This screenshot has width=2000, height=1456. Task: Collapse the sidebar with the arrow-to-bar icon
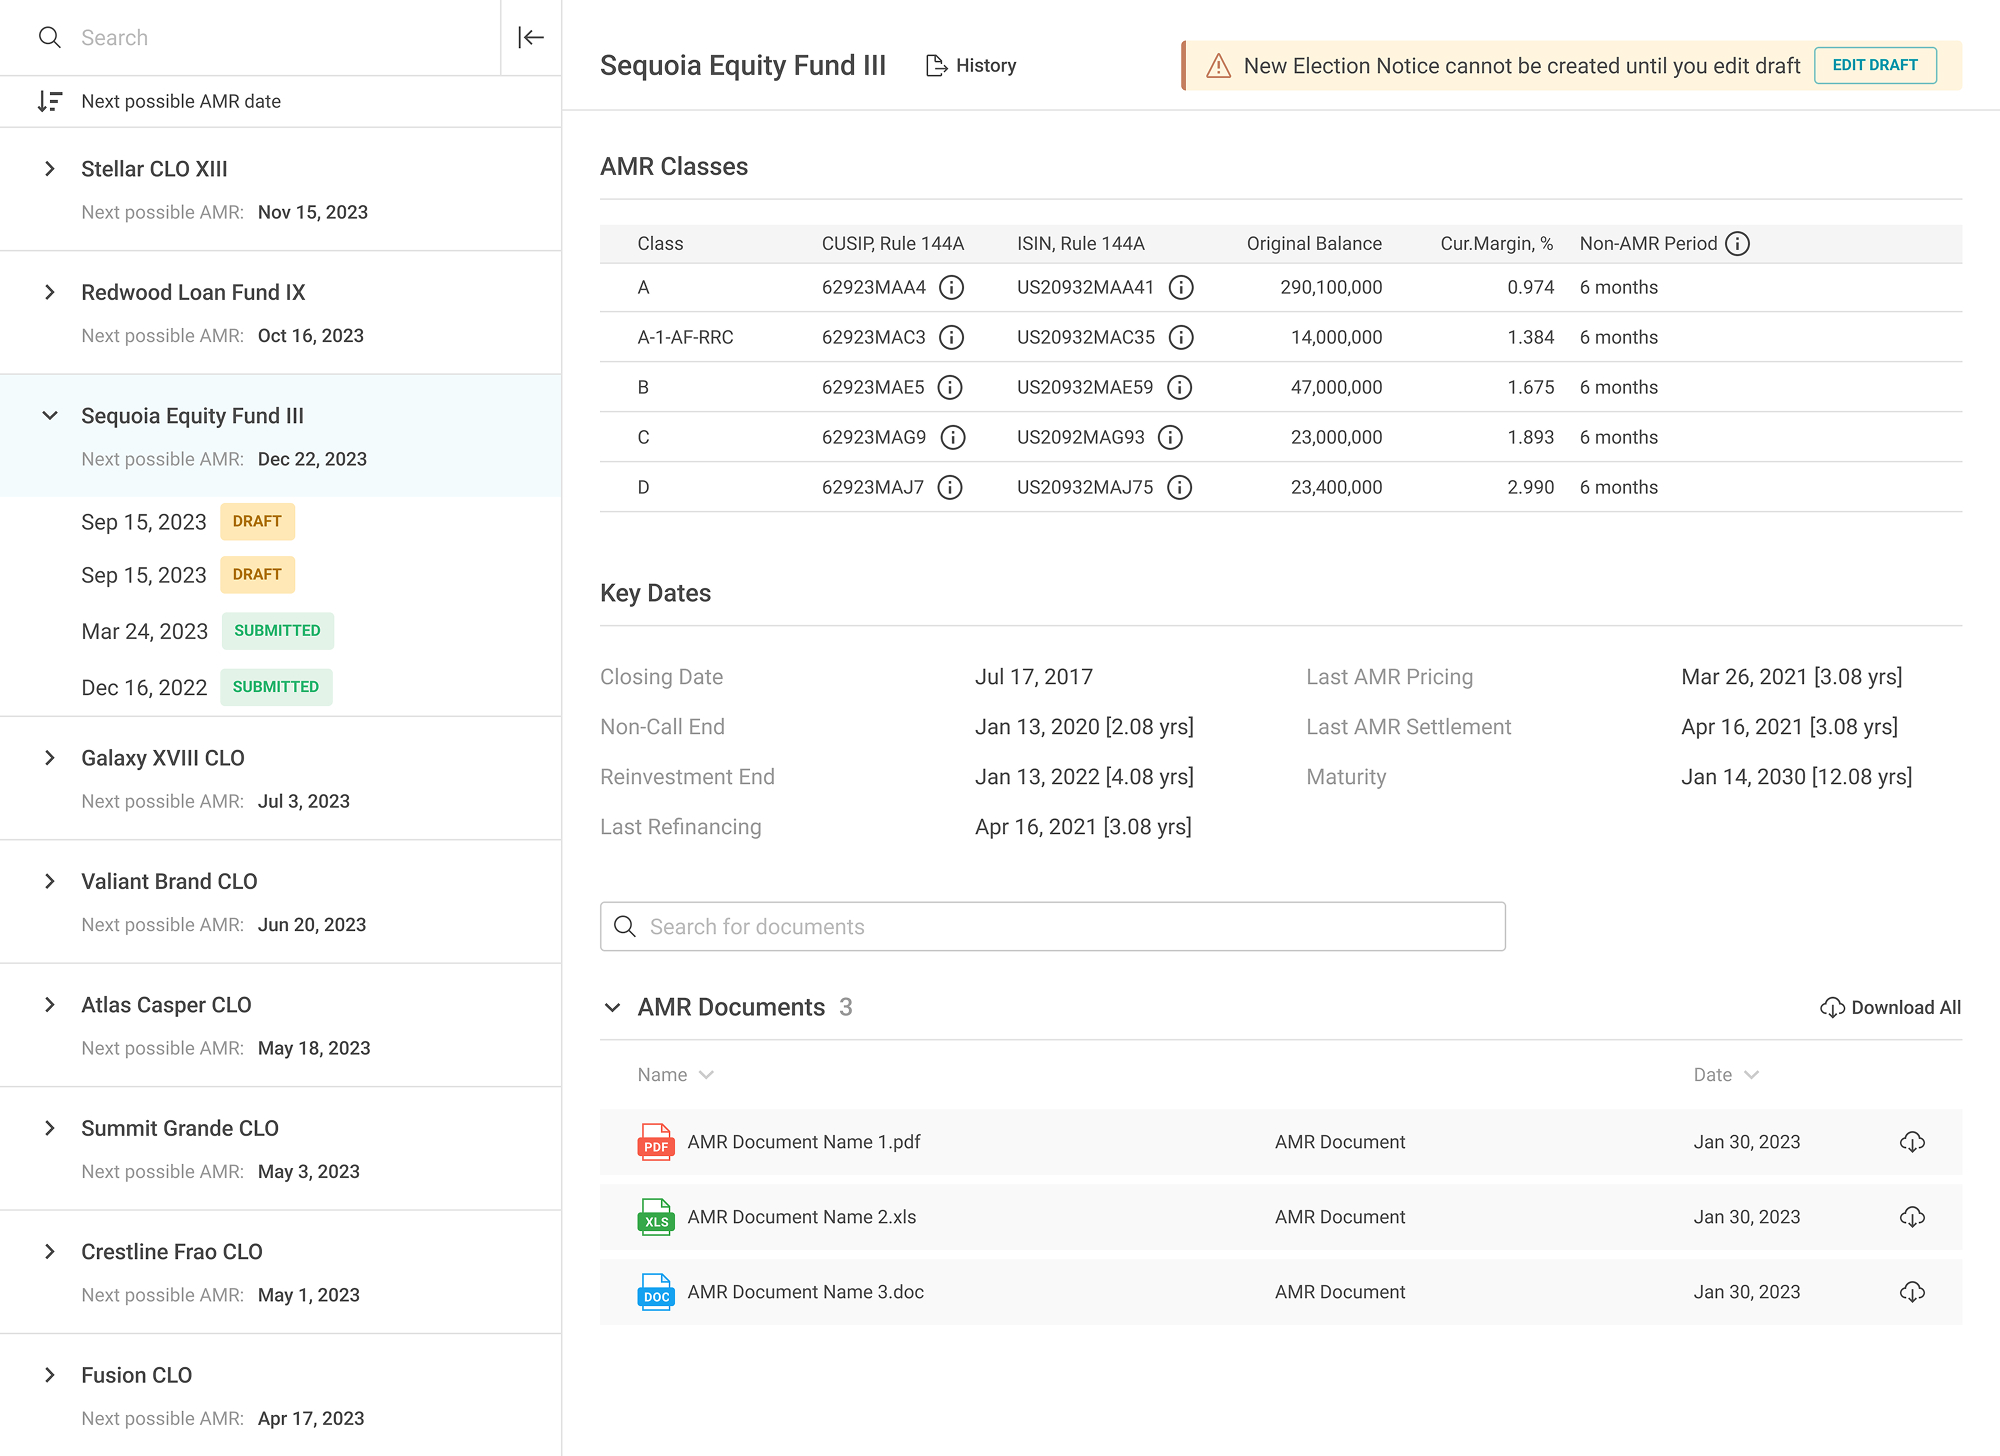tap(531, 38)
